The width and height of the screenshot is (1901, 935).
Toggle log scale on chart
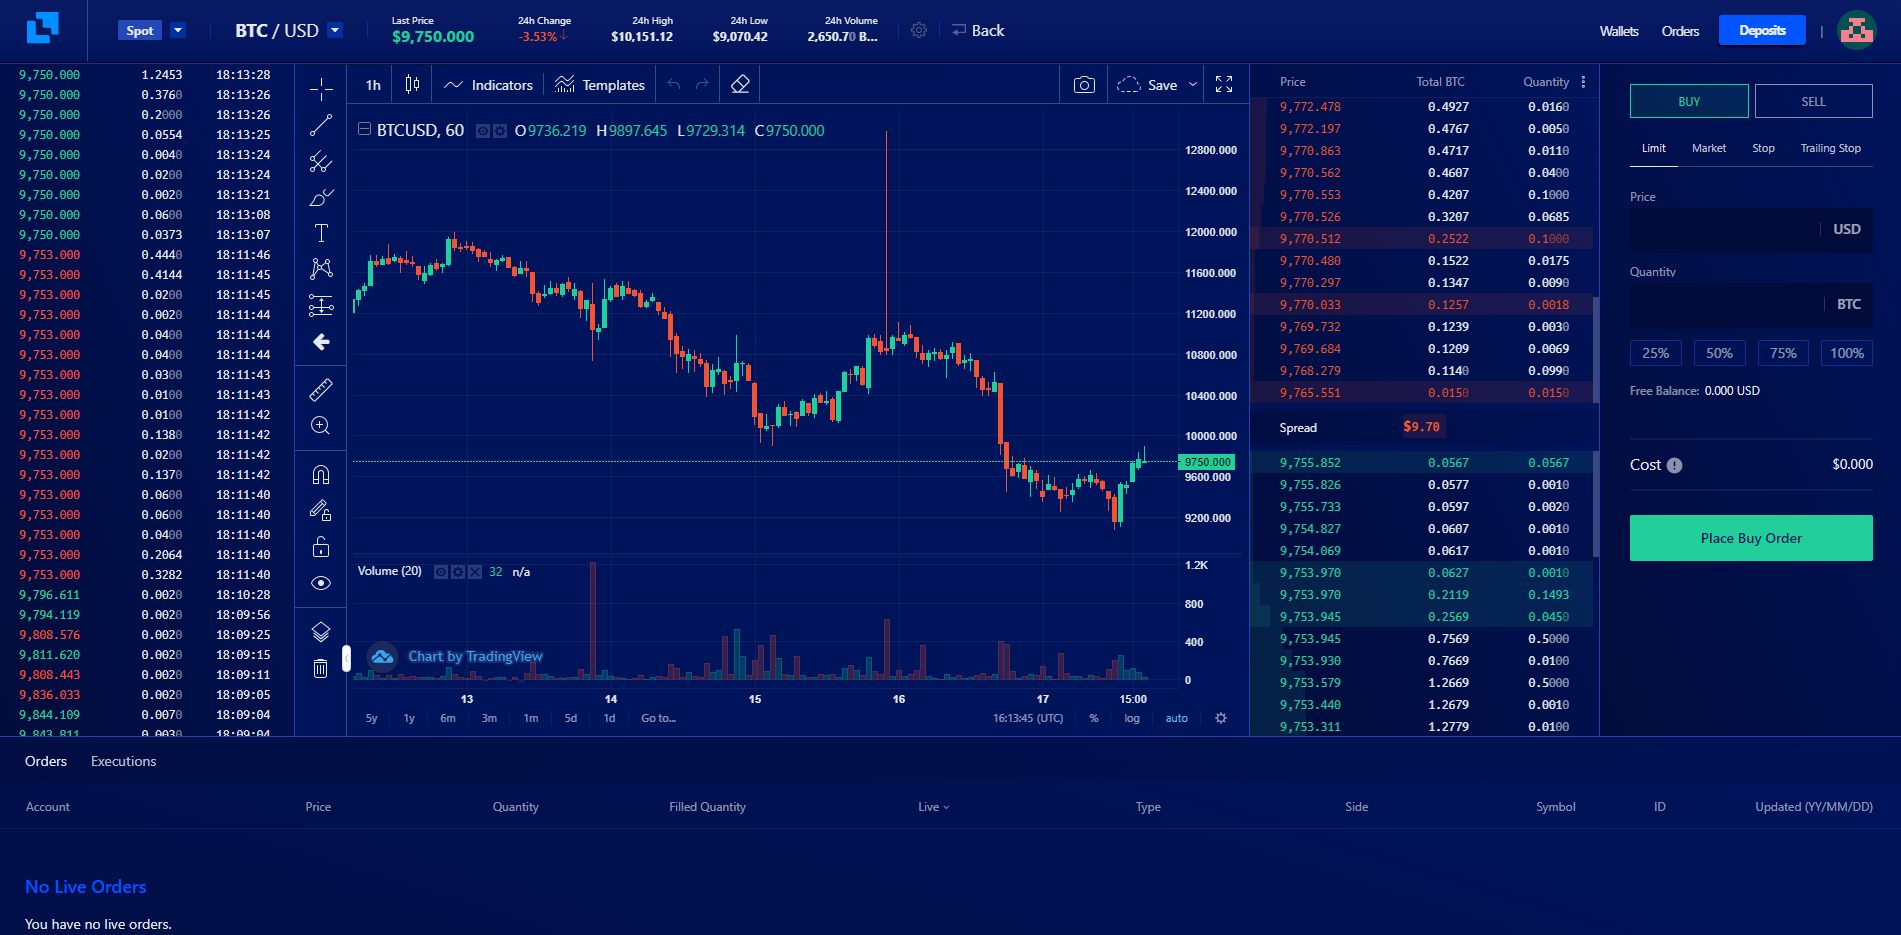[x=1132, y=718]
